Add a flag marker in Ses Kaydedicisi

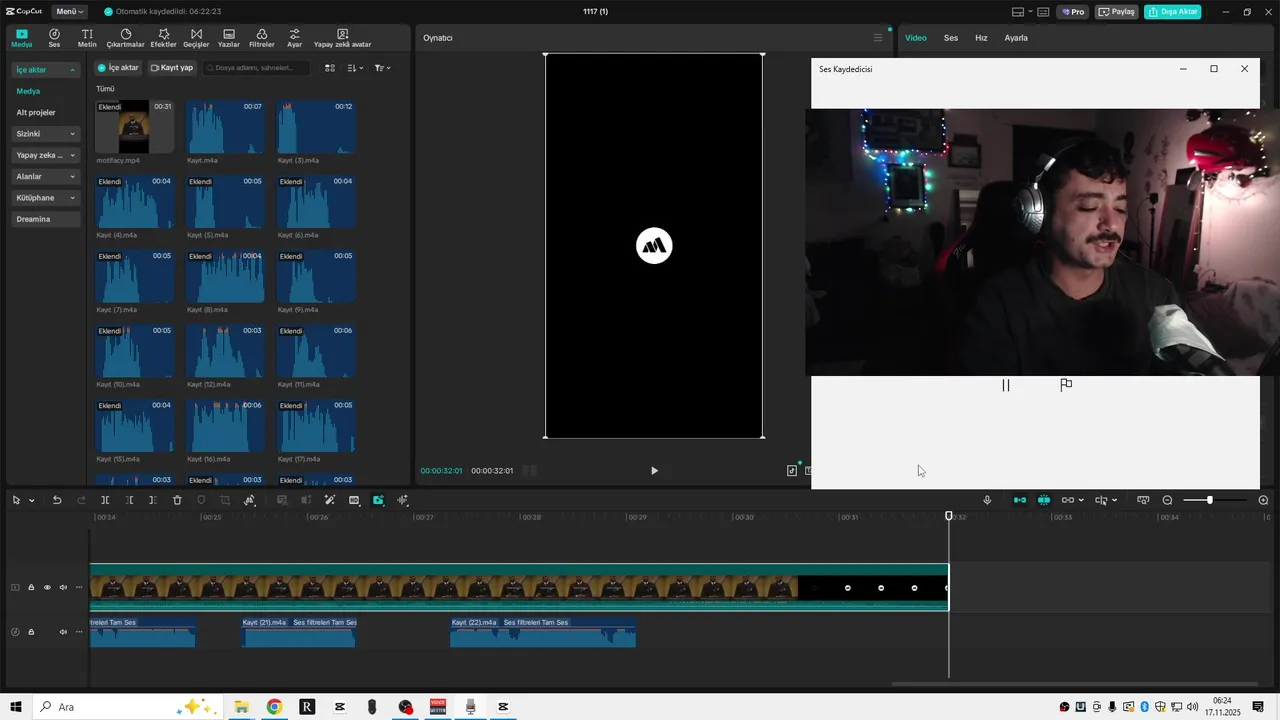(x=1066, y=385)
